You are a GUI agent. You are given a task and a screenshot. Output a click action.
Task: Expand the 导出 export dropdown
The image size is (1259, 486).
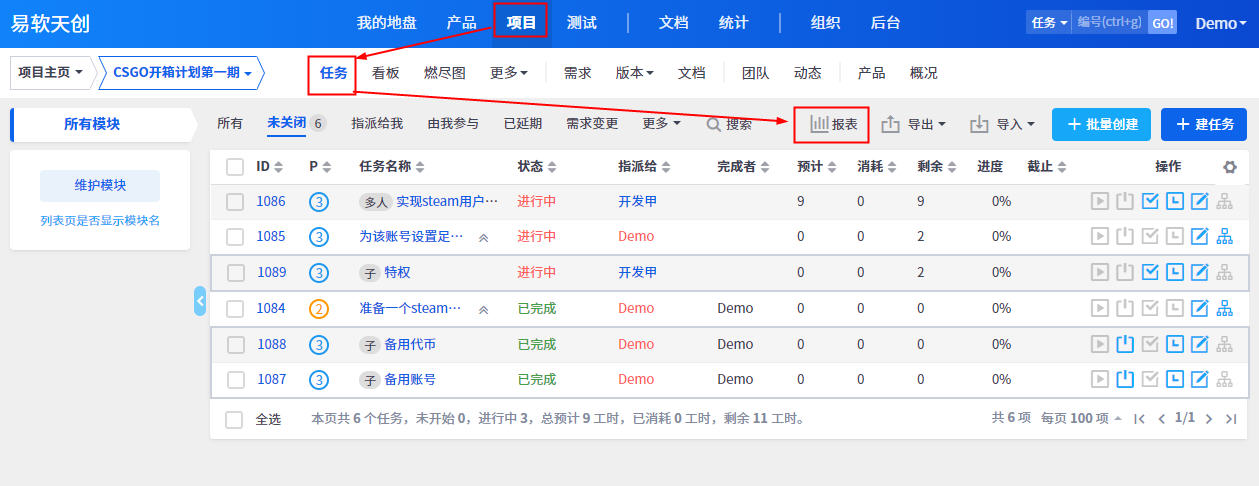point(914,125)
